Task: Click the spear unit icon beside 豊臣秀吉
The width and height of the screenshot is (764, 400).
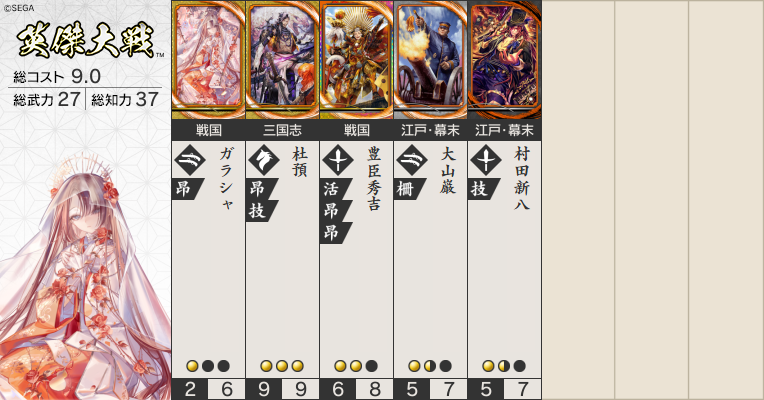Action: click(x=338, y=160)
